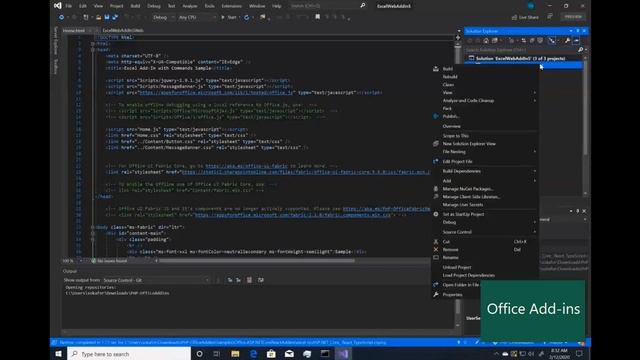This screenshot has height=360, width=640.
Task: Click the Save toolbar icon
Action: 107,17
